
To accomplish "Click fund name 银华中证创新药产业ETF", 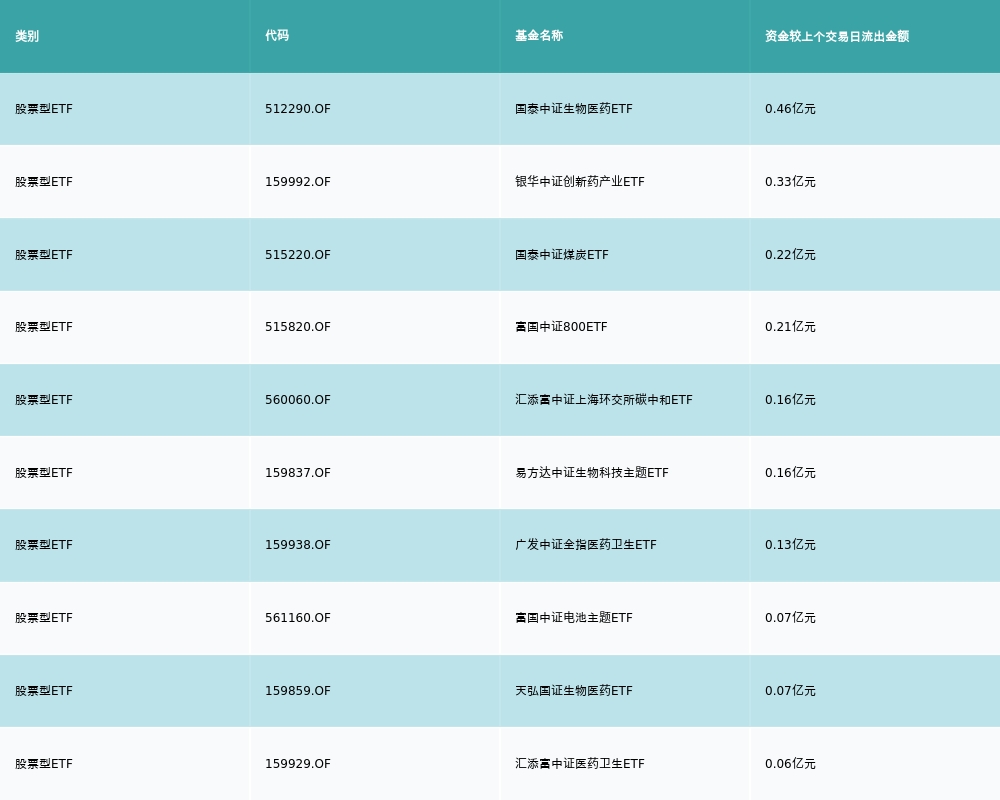I will 580,182.
